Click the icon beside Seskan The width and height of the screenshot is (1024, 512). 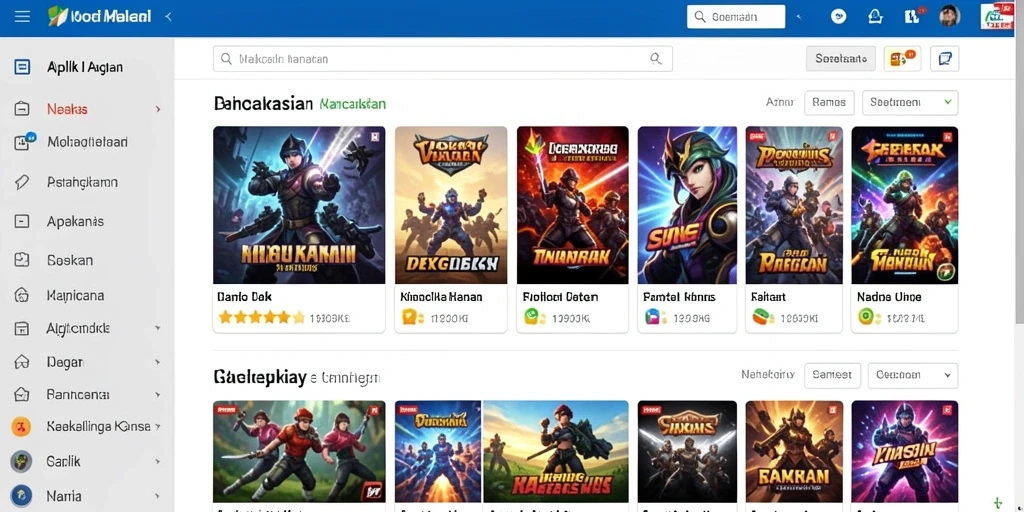click(22, 260)
